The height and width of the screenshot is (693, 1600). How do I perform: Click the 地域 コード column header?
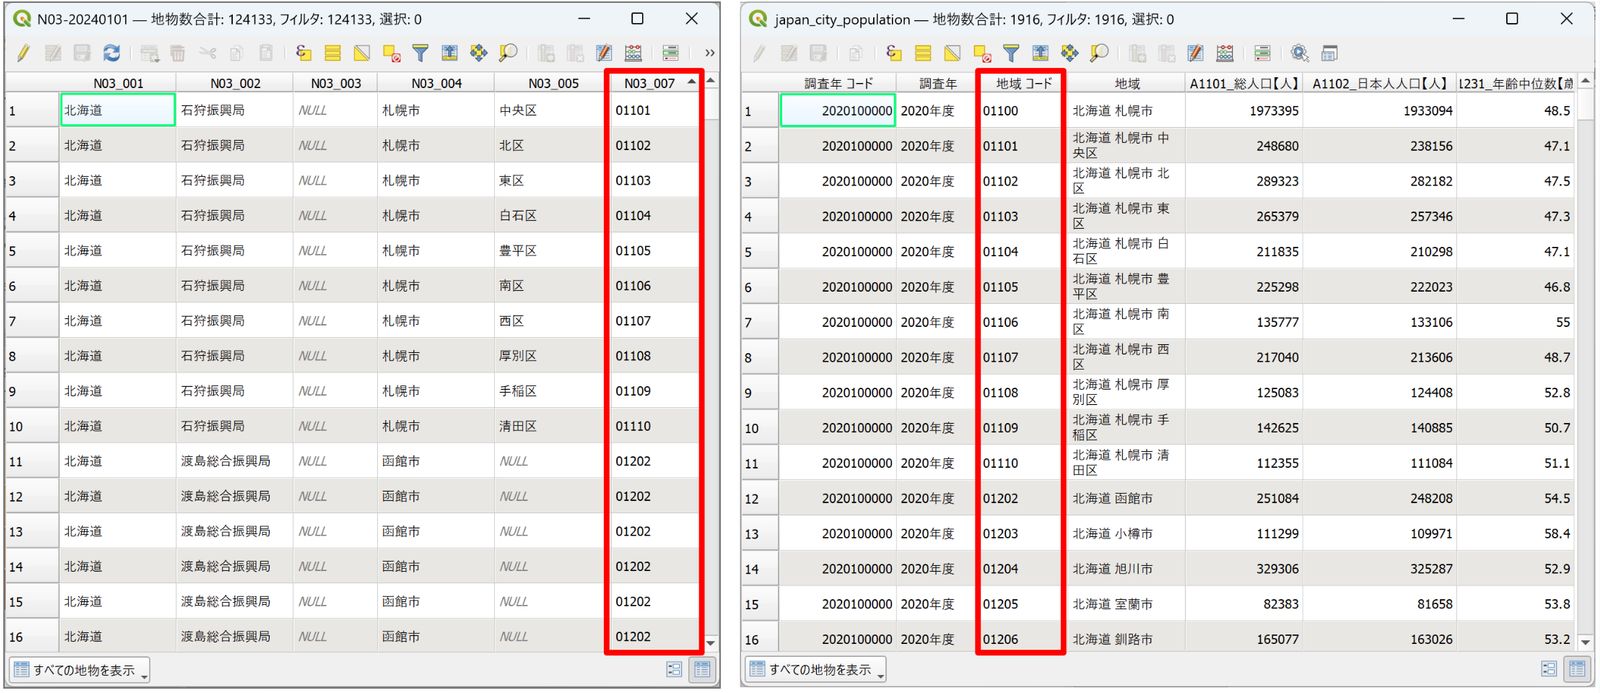(1023, 83)
